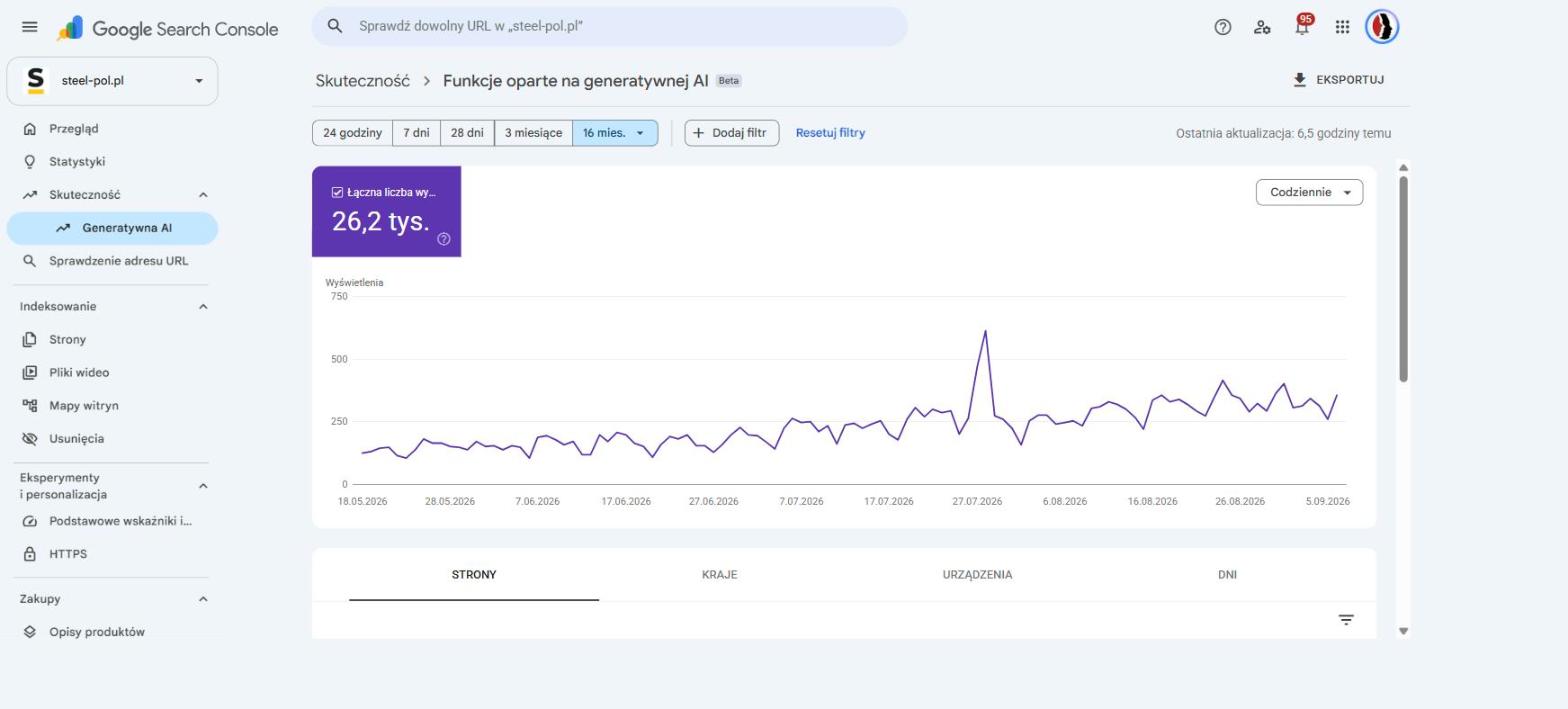Click the steel-pol.pl property logo
Image resolution: width=1568 pixels, height=709 pixels.
tap(35, 81)
